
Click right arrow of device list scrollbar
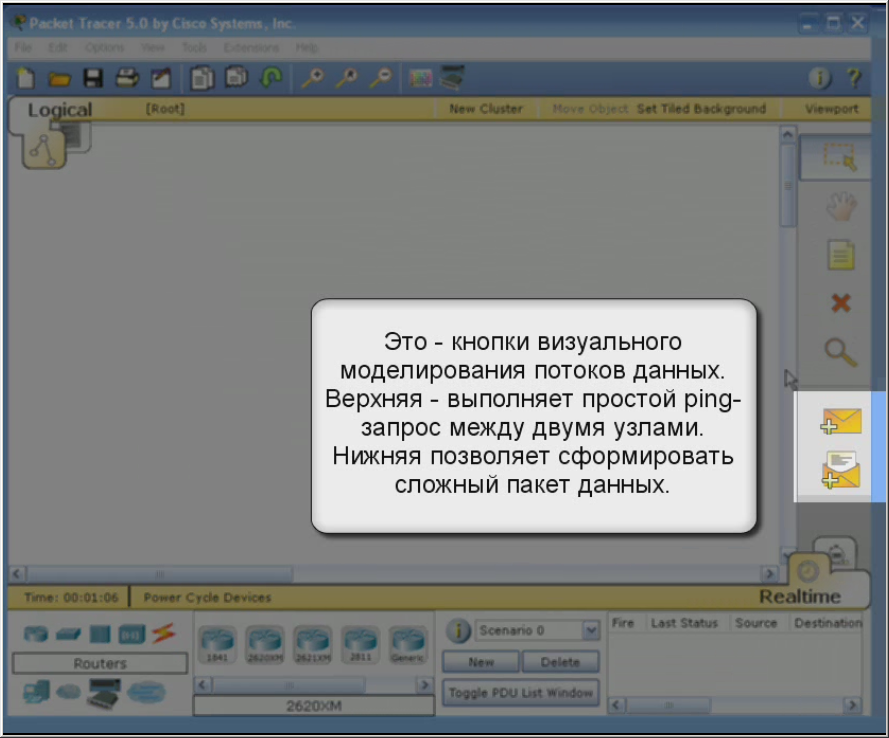pyautogui.click(x=425, y=685)
